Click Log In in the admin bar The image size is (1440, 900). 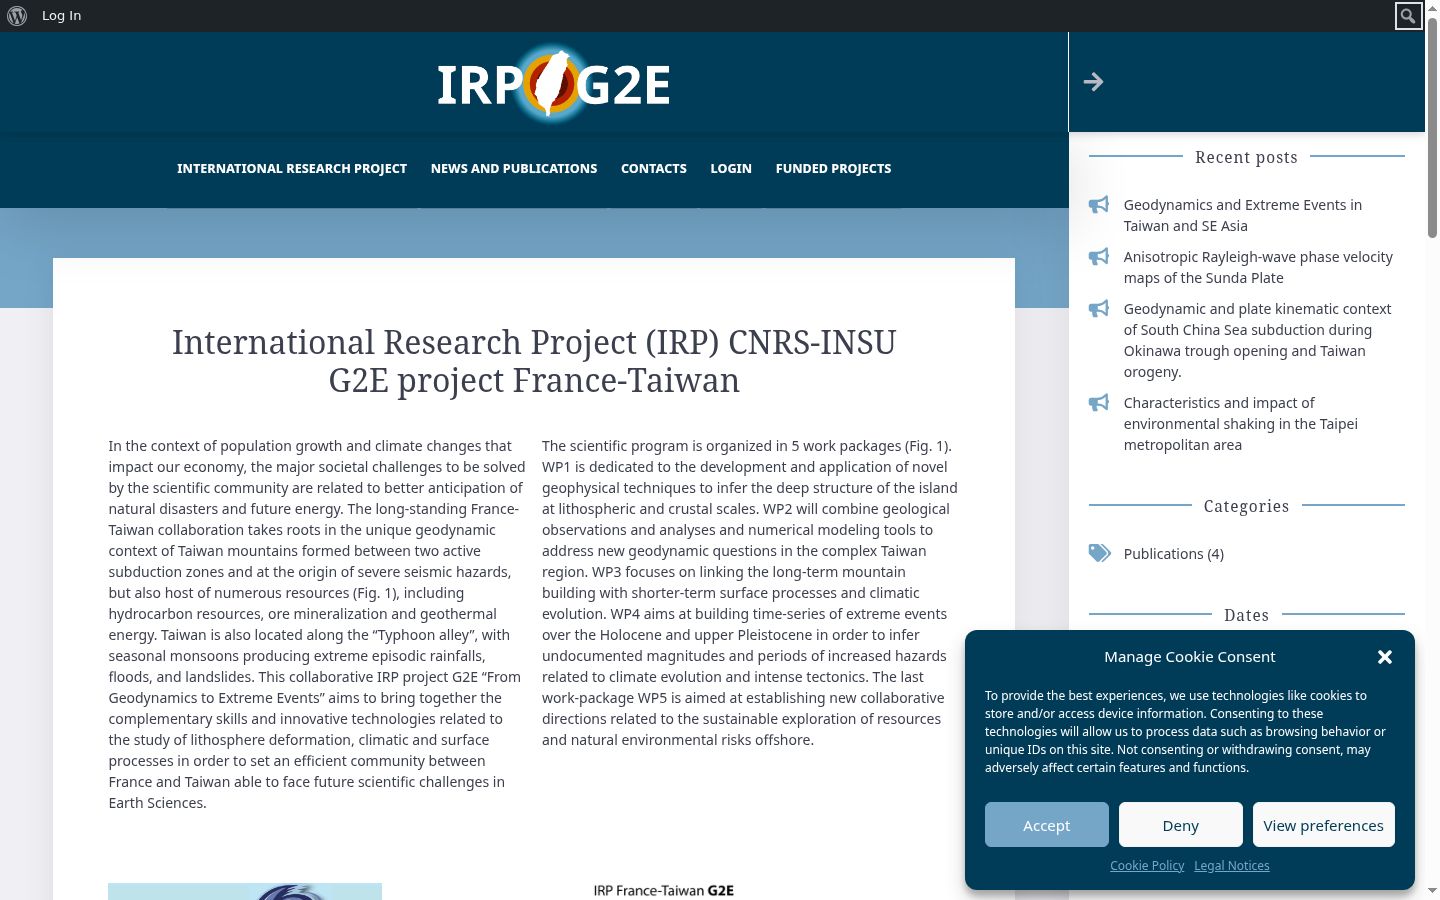point(62,16)
